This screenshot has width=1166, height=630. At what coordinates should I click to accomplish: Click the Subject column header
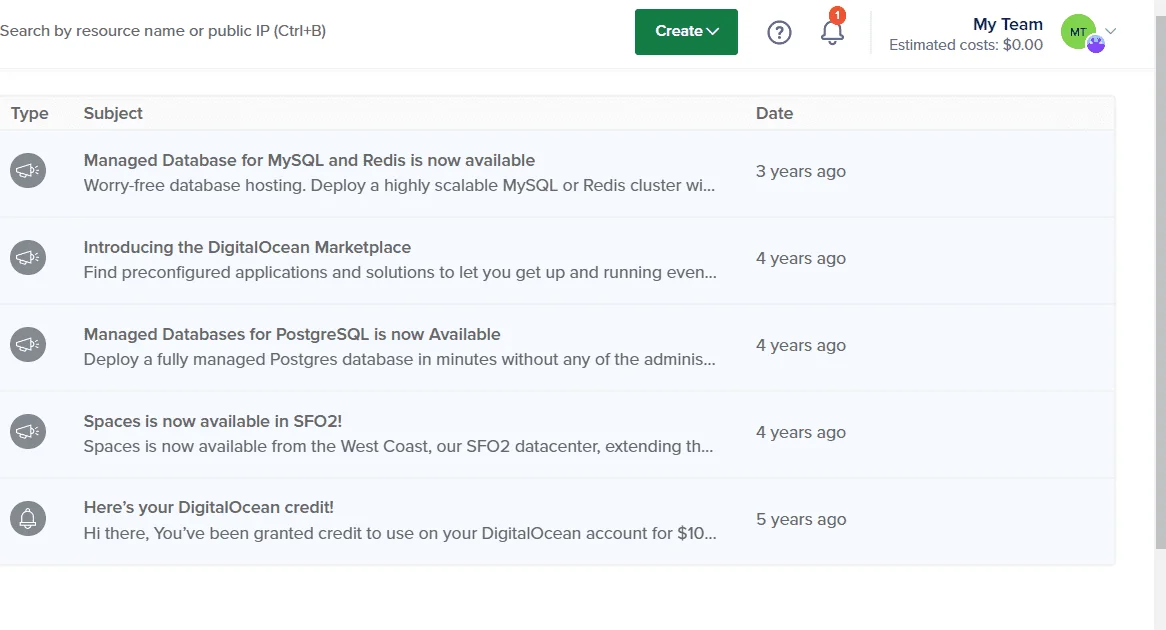coord(113,113)
